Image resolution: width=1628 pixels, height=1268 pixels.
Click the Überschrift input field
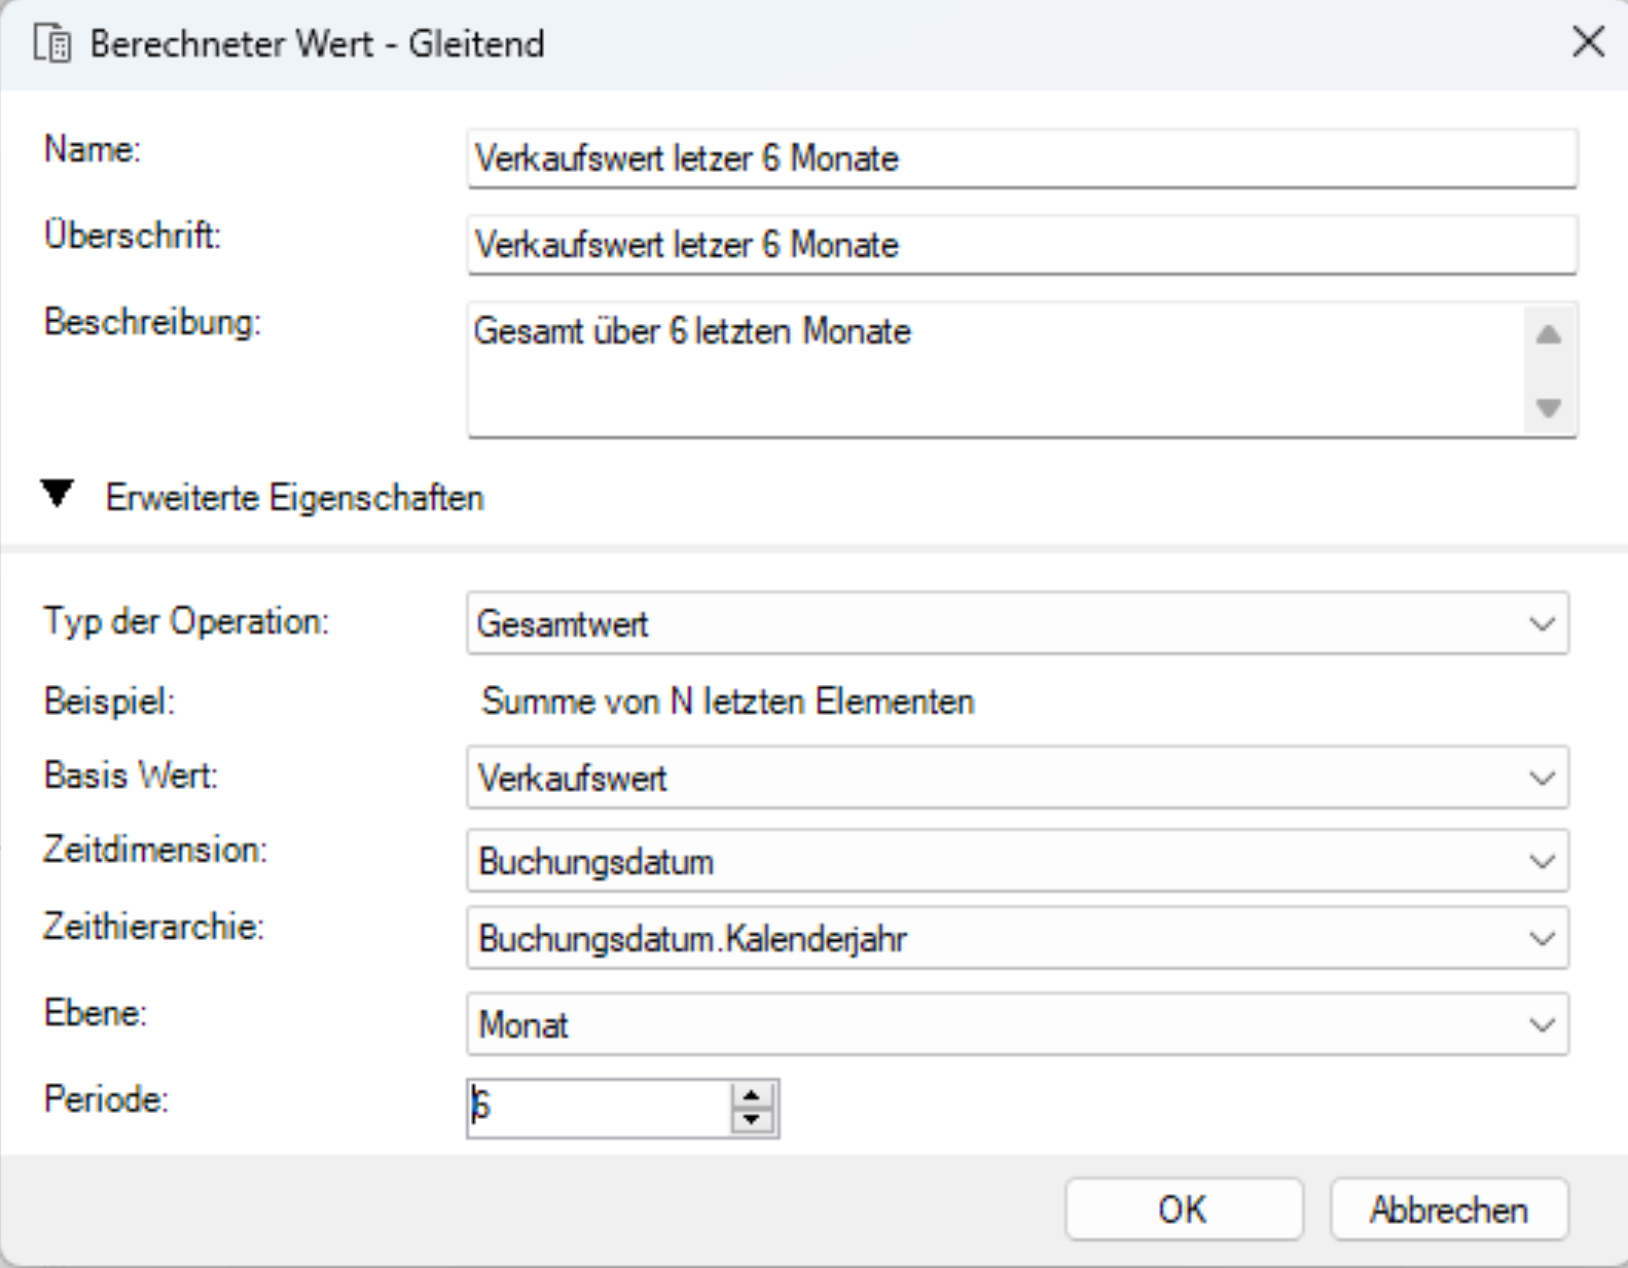[1021, 245]
